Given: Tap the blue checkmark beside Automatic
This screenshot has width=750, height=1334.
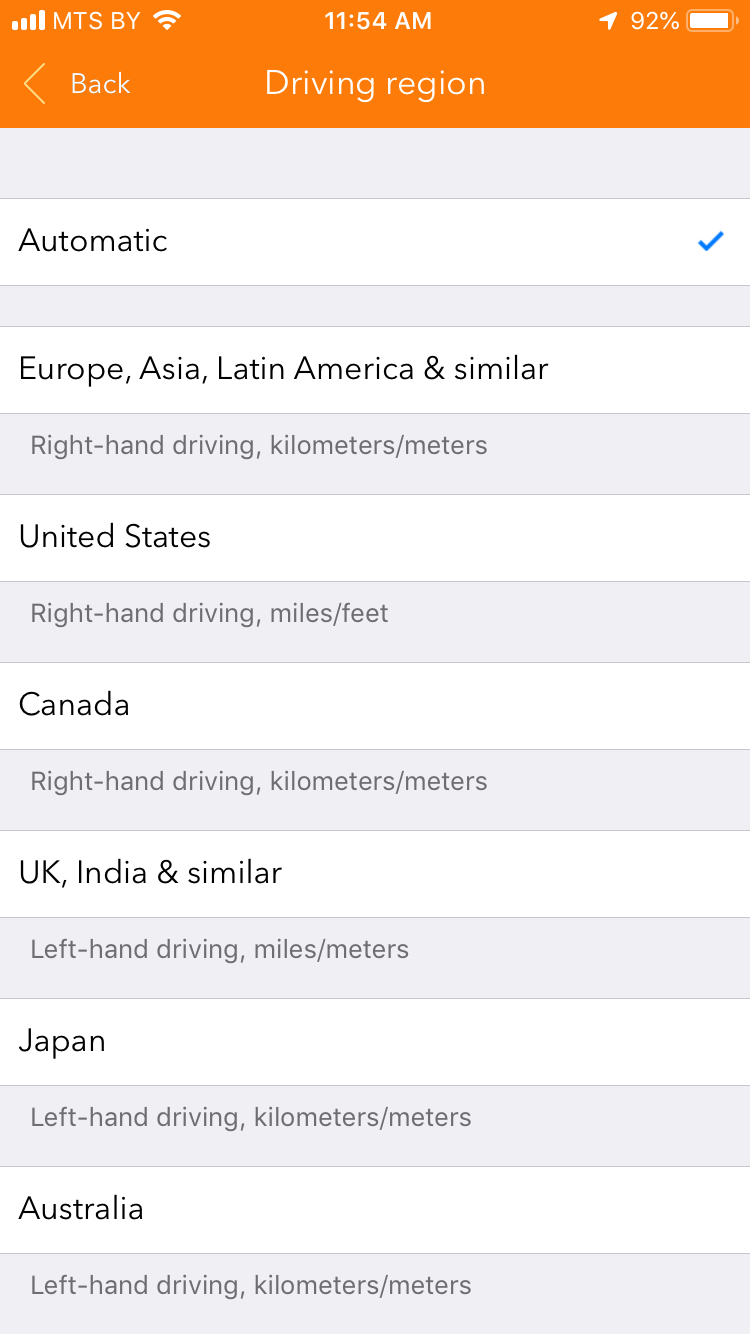Looking at the screenshot, I should pyautogui.click(x=710, y=241).
